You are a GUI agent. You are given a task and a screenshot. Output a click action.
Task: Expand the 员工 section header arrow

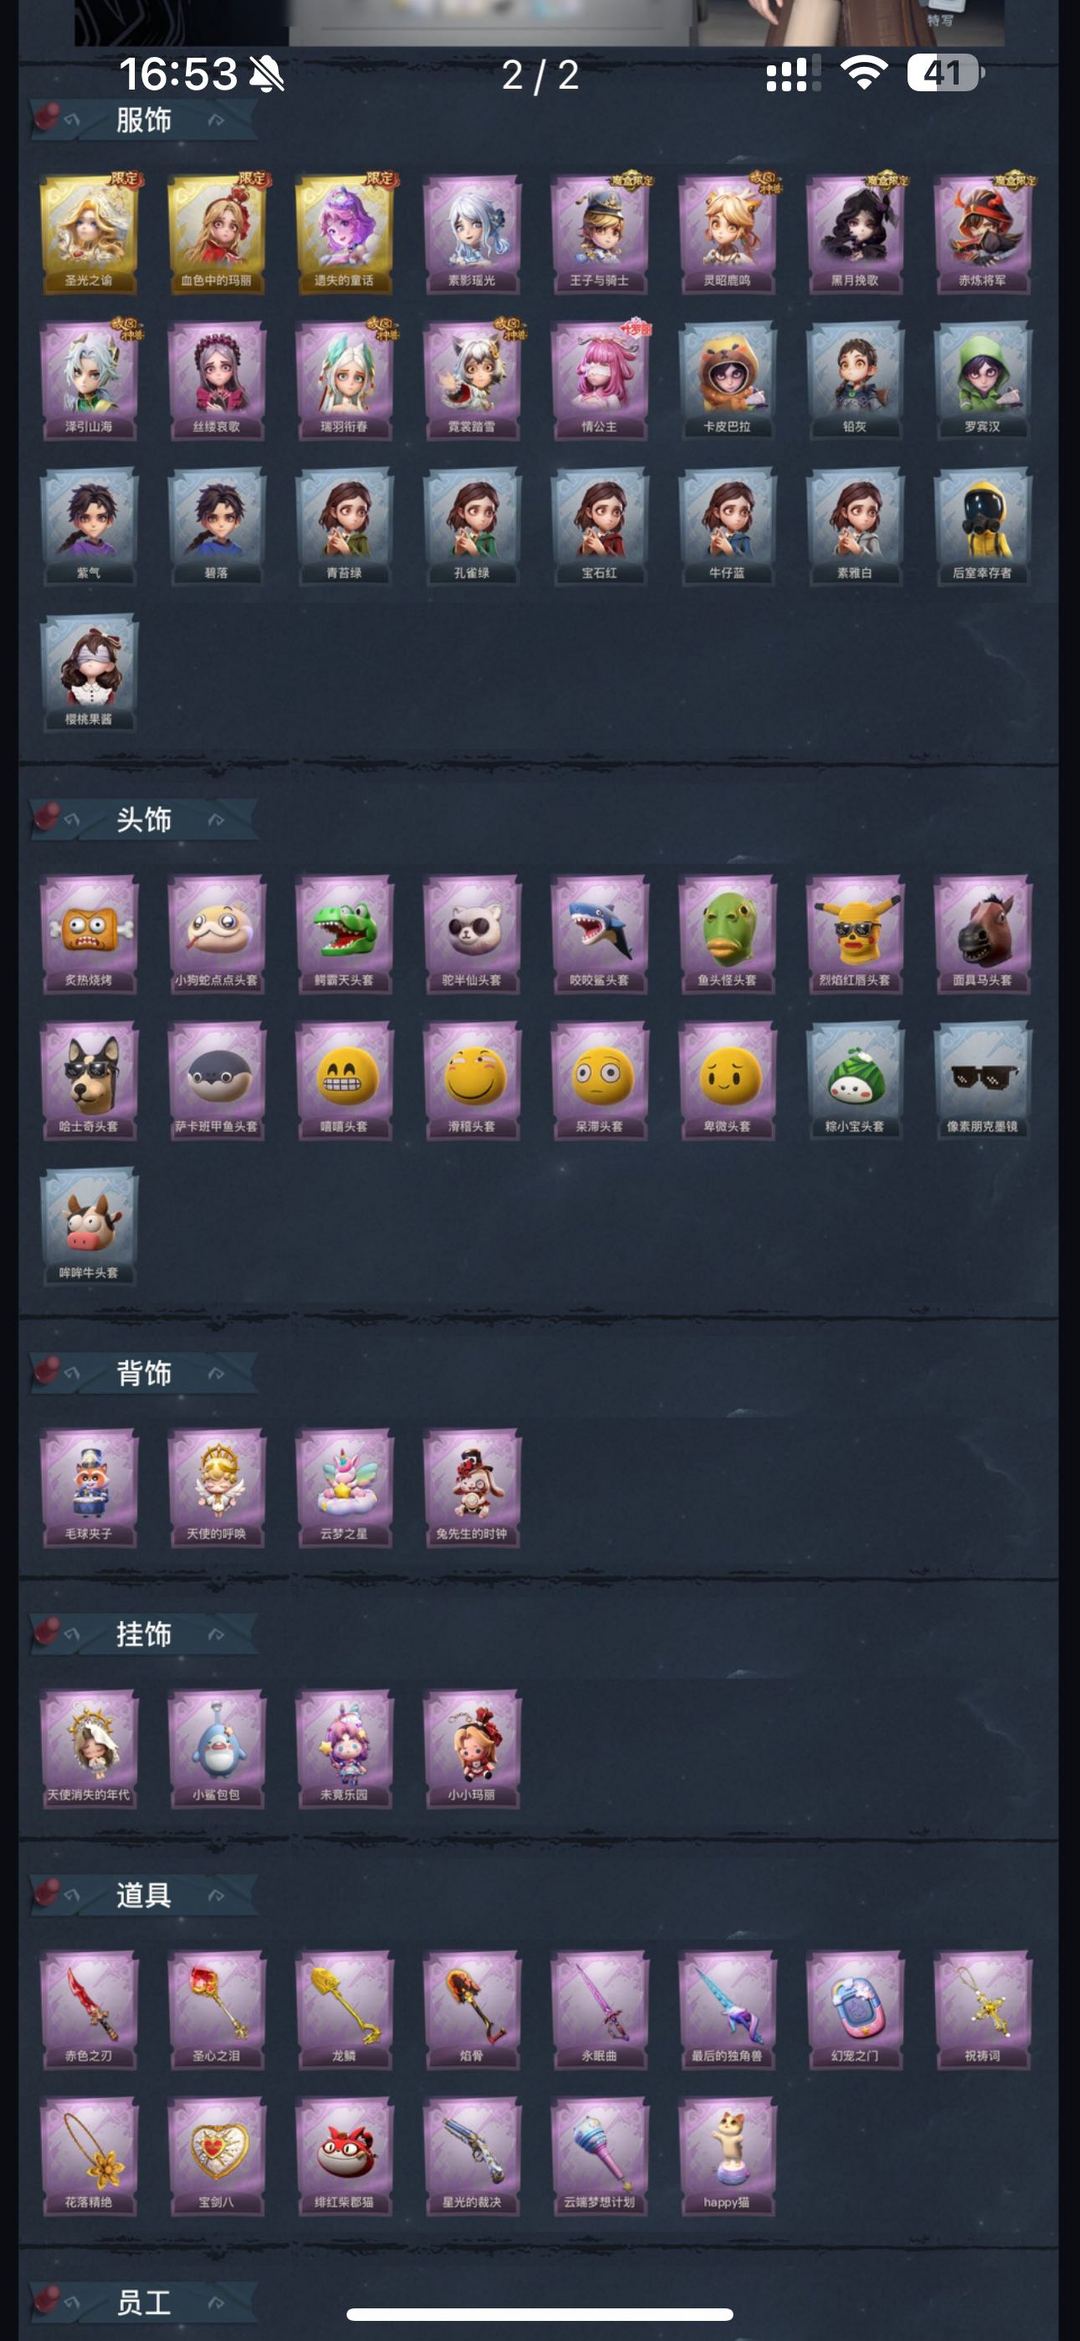216,2303
